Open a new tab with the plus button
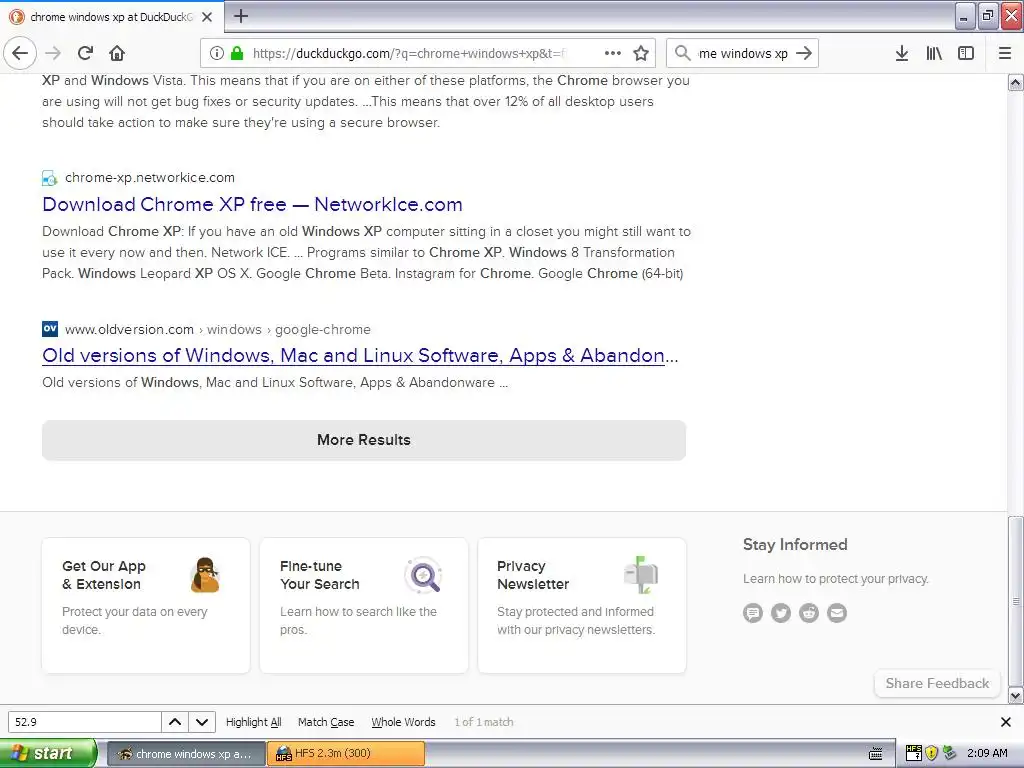Viewport: 1024px width, 768px height. (x=240, y=16)
